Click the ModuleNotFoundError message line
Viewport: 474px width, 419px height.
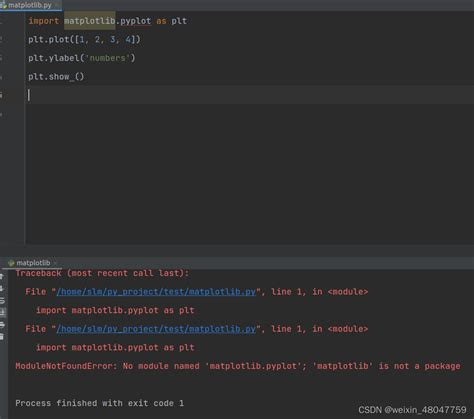(238, 366)
